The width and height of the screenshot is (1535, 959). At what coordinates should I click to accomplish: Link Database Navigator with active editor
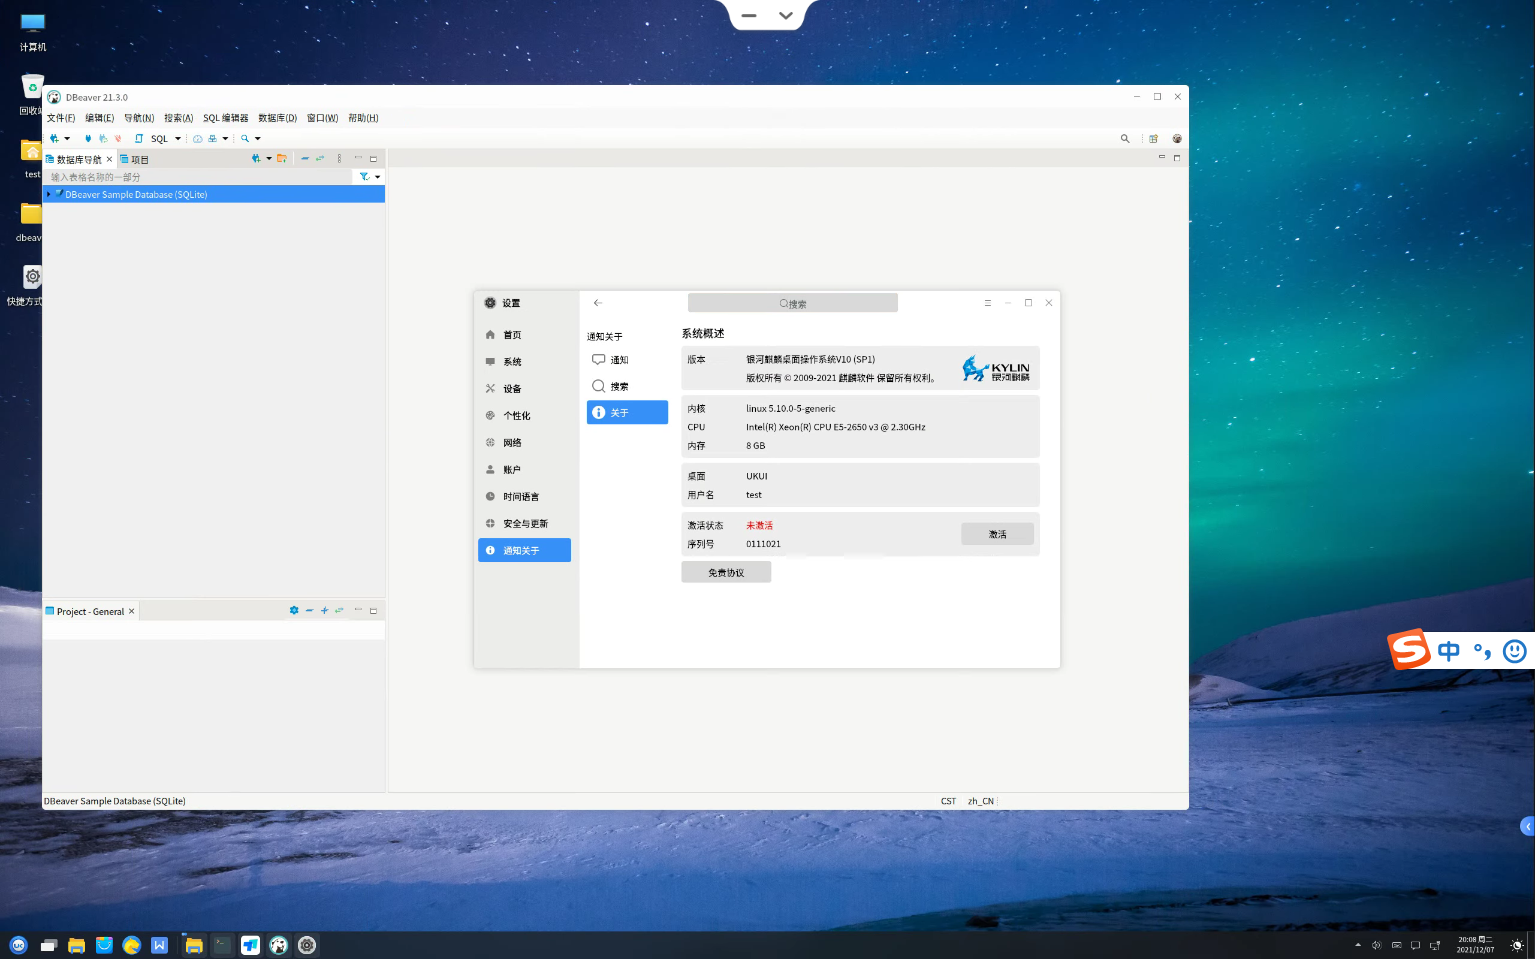(x=320, y=158)
